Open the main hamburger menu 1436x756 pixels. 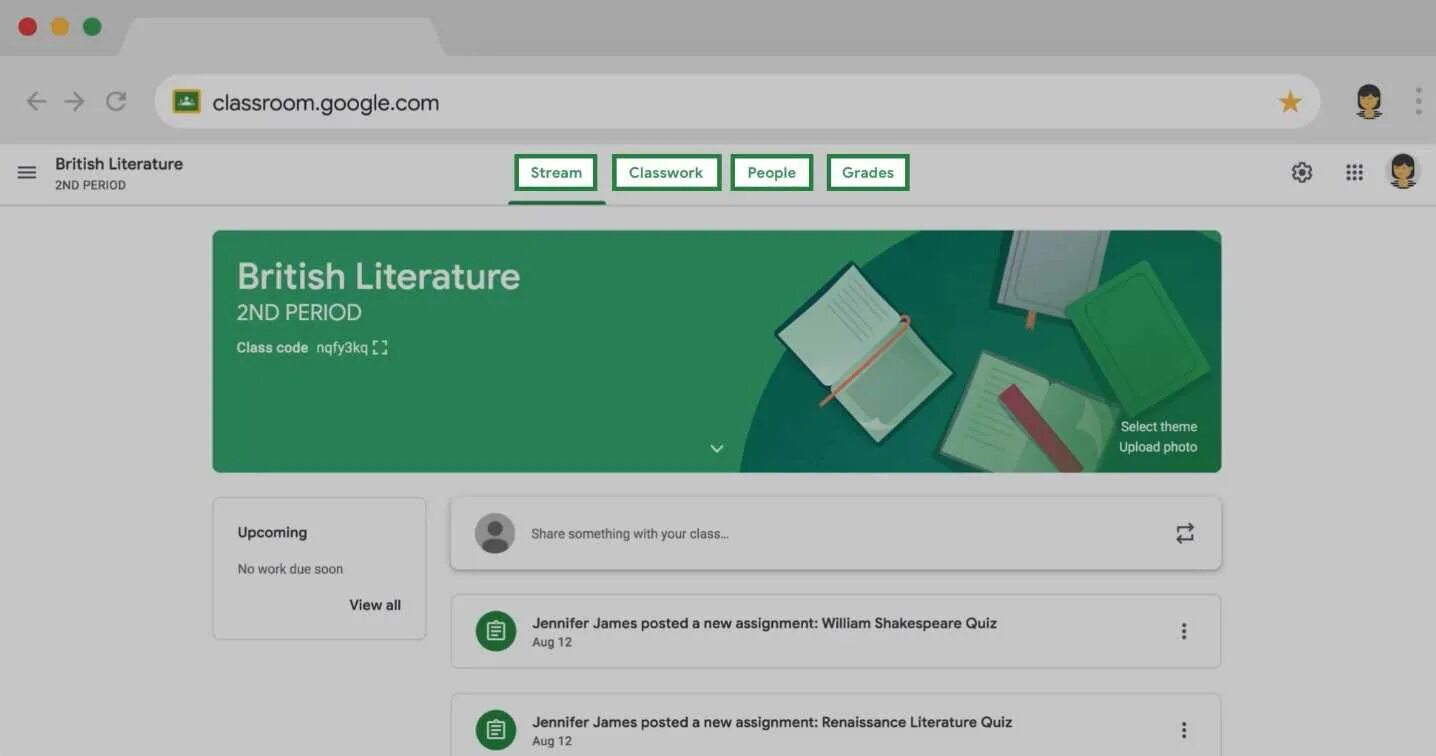27,173
